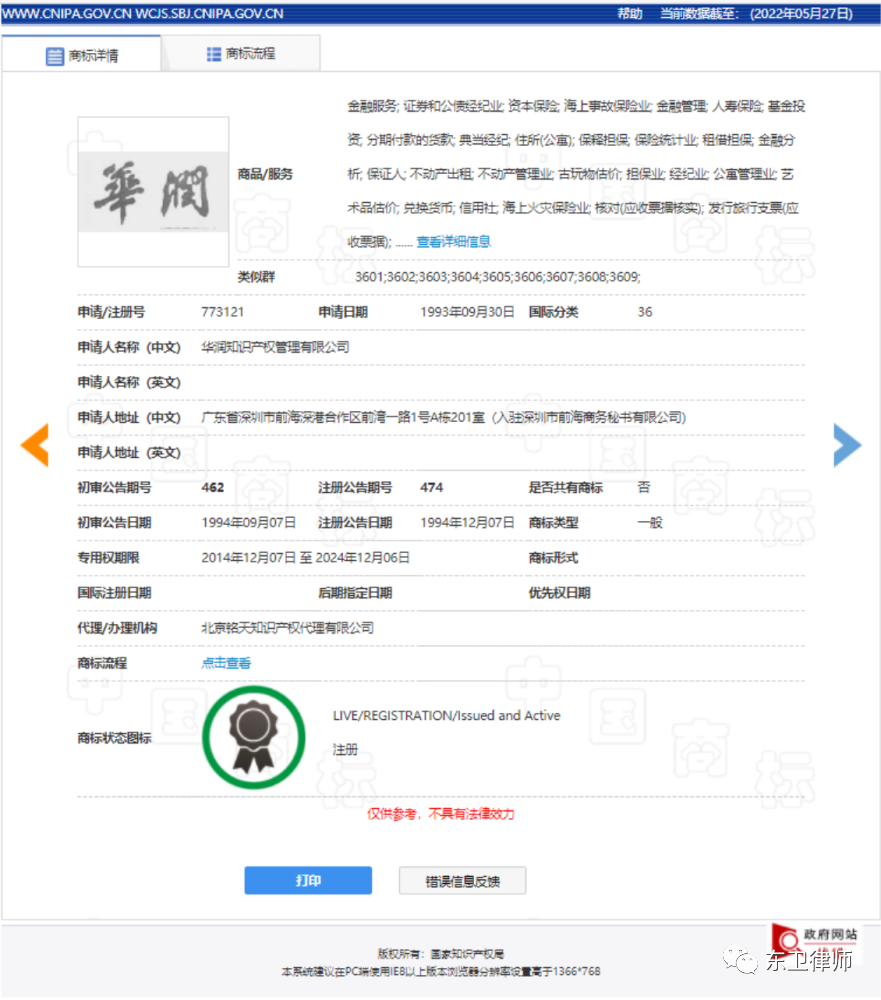Viewport: 881px width, 1000px height.
Task: Click the 错误信息反馈 button
Action: [463, 881]
